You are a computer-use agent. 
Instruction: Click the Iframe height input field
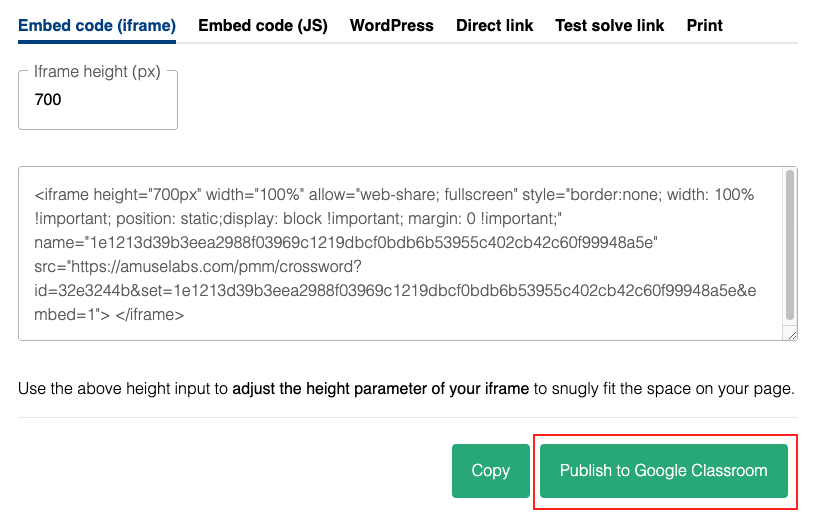pyautogui.click(x=98, y=100)
